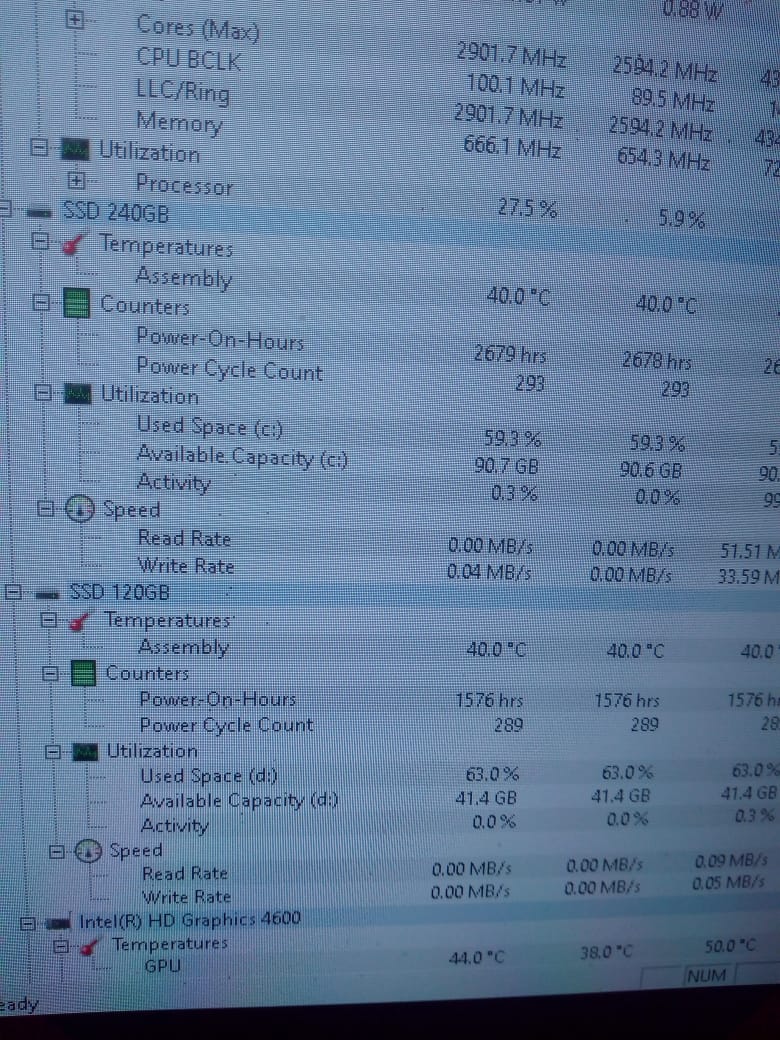Click green counters icon under SSD 240GB
The image size is (780, 1040).
click(x=76, y=304)
